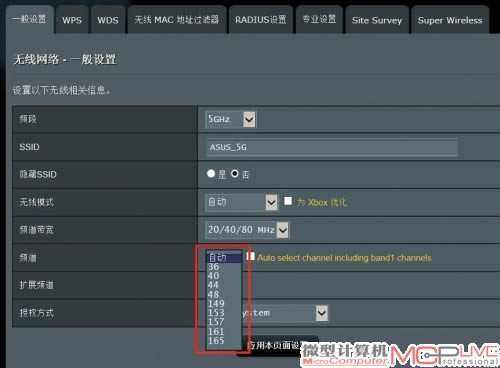This screenshot has width=500, height=368.
Task: Click the 应用本页面设置 apply button
Action: tap(277, 345)
